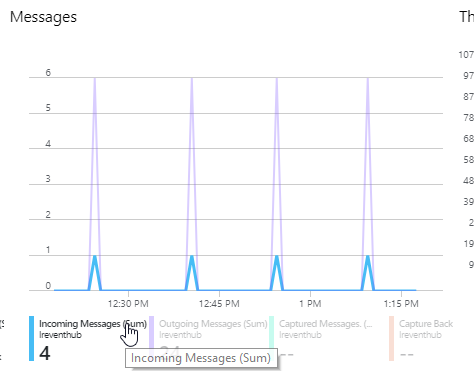
Task: Select the blue peak just before 1 PM
Action: coord(277,256)
